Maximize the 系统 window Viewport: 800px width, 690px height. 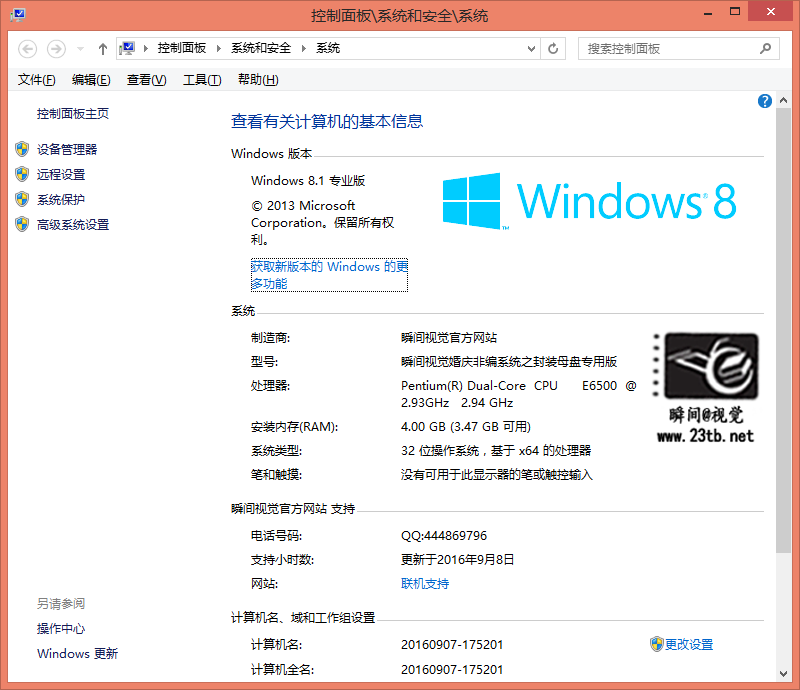pyautogui.click(x=735, y=12)
